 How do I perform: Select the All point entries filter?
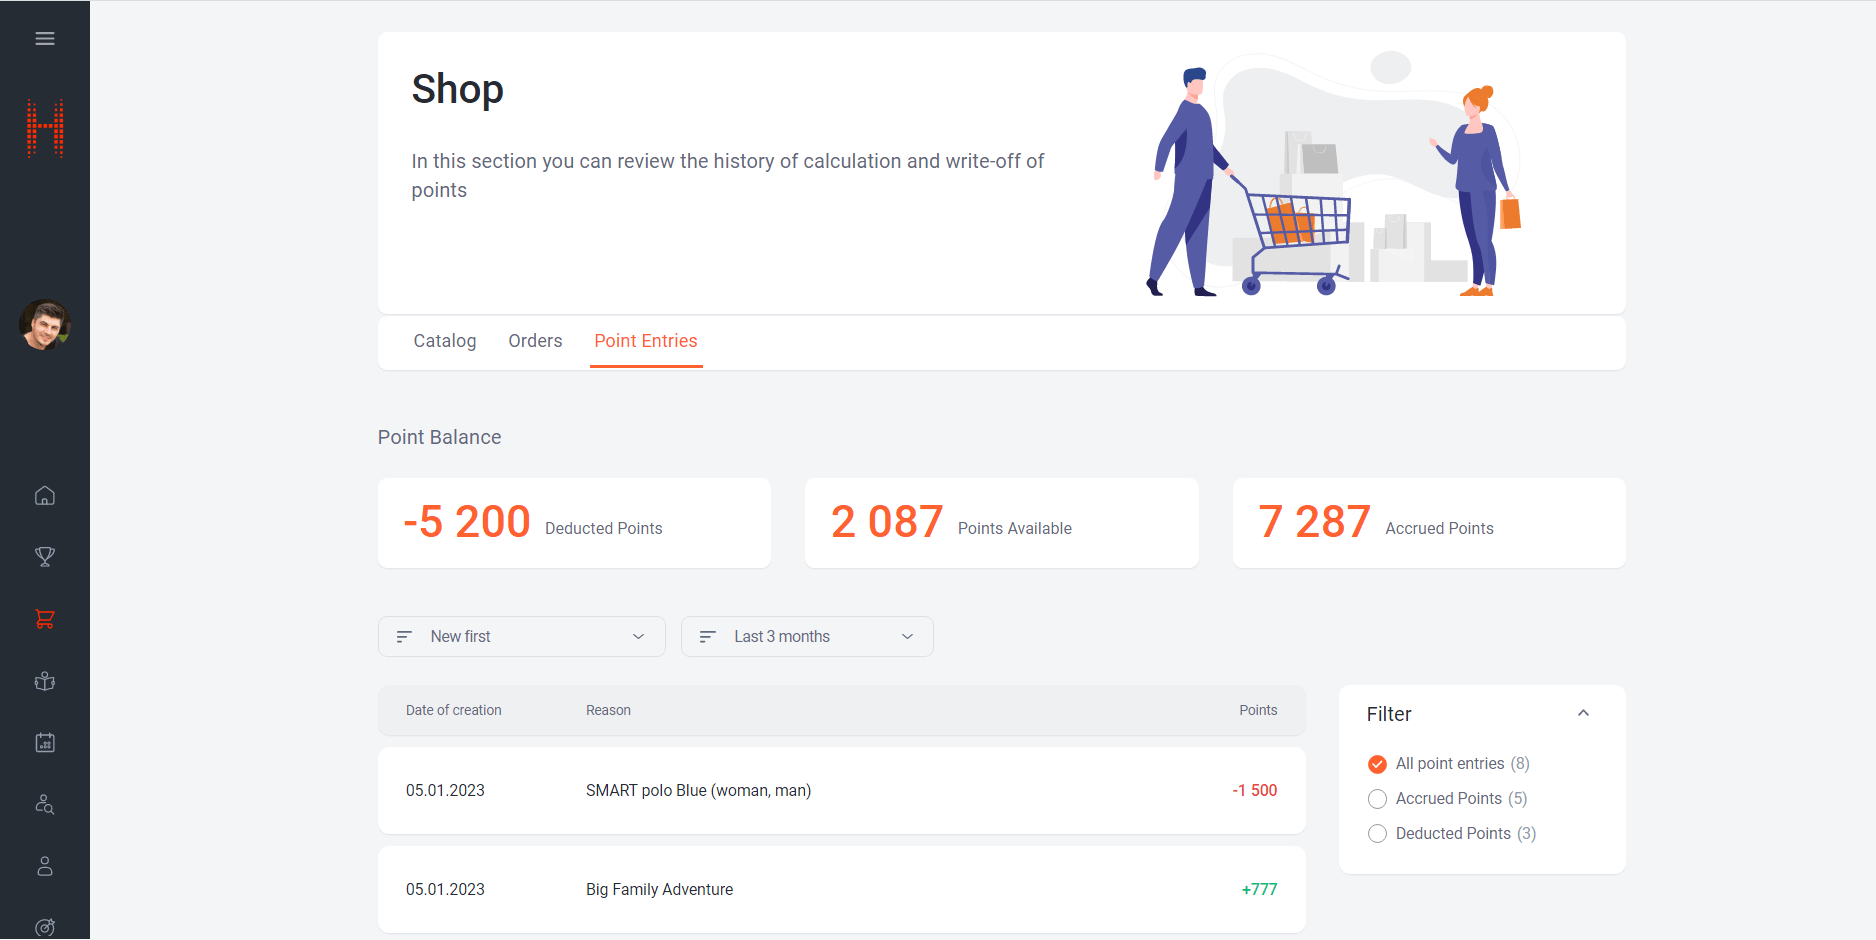(x=1377, y=764)
